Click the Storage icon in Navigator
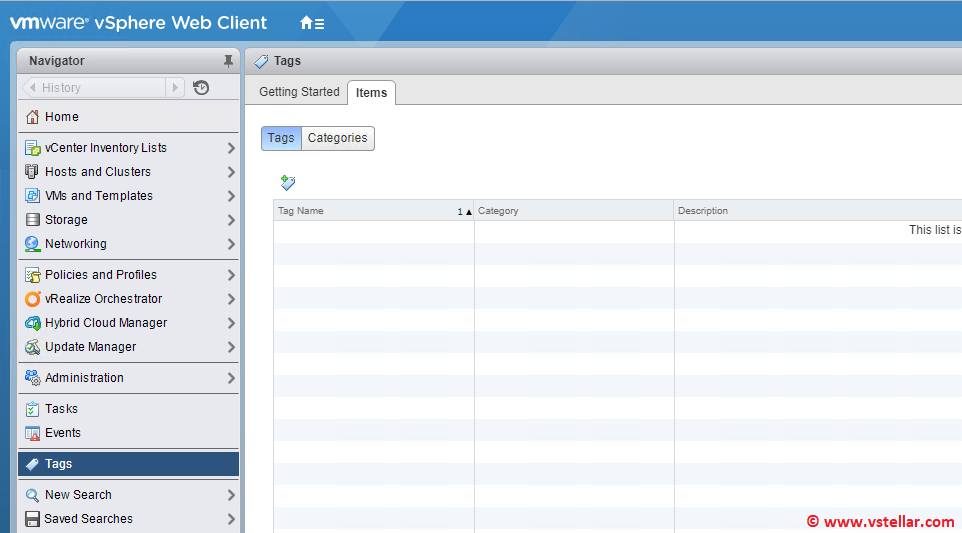962x533 pixels. tap(33, 220)
